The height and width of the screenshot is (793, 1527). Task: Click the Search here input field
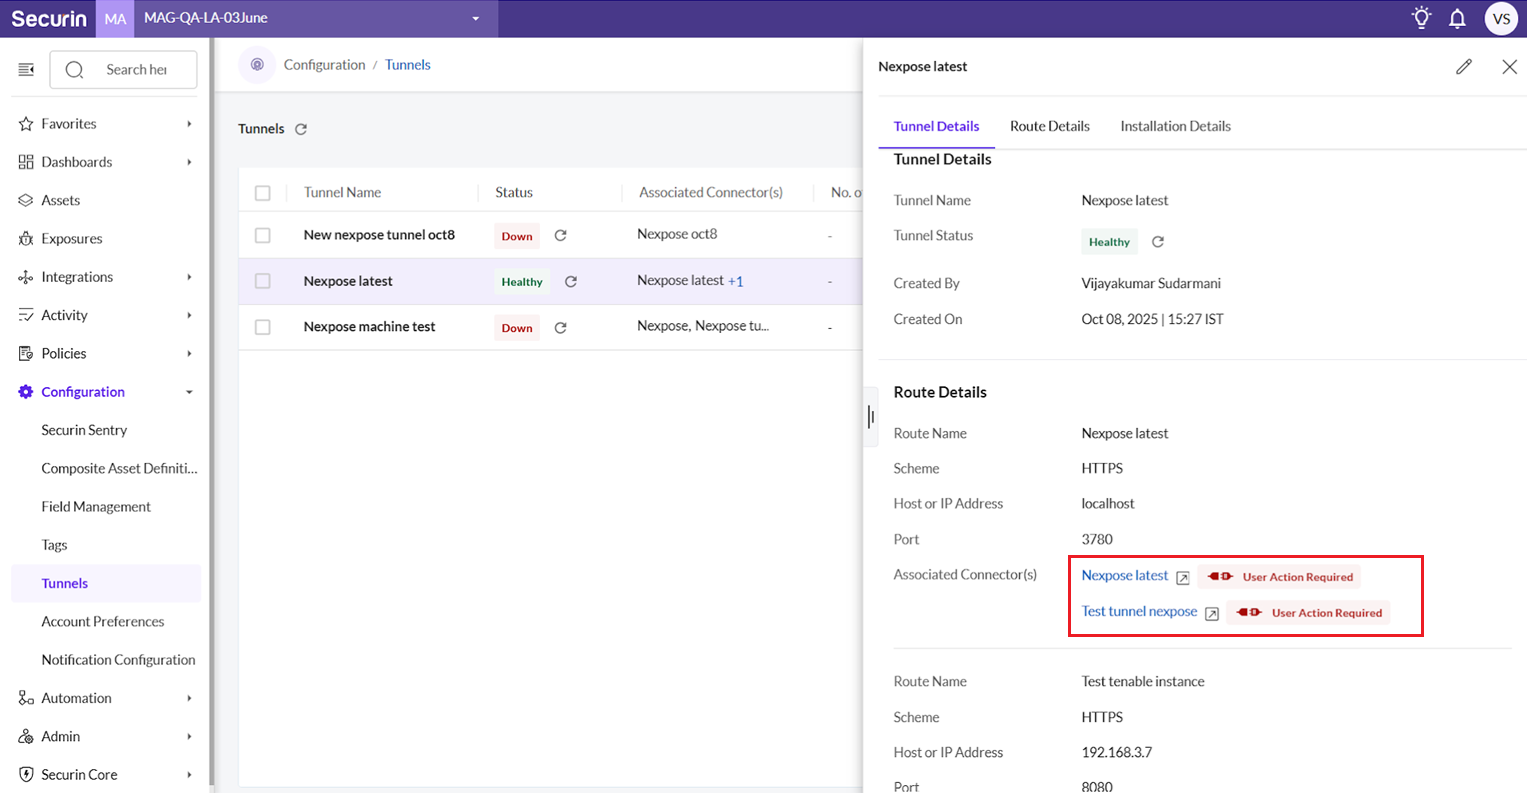(x=123, y=69)
